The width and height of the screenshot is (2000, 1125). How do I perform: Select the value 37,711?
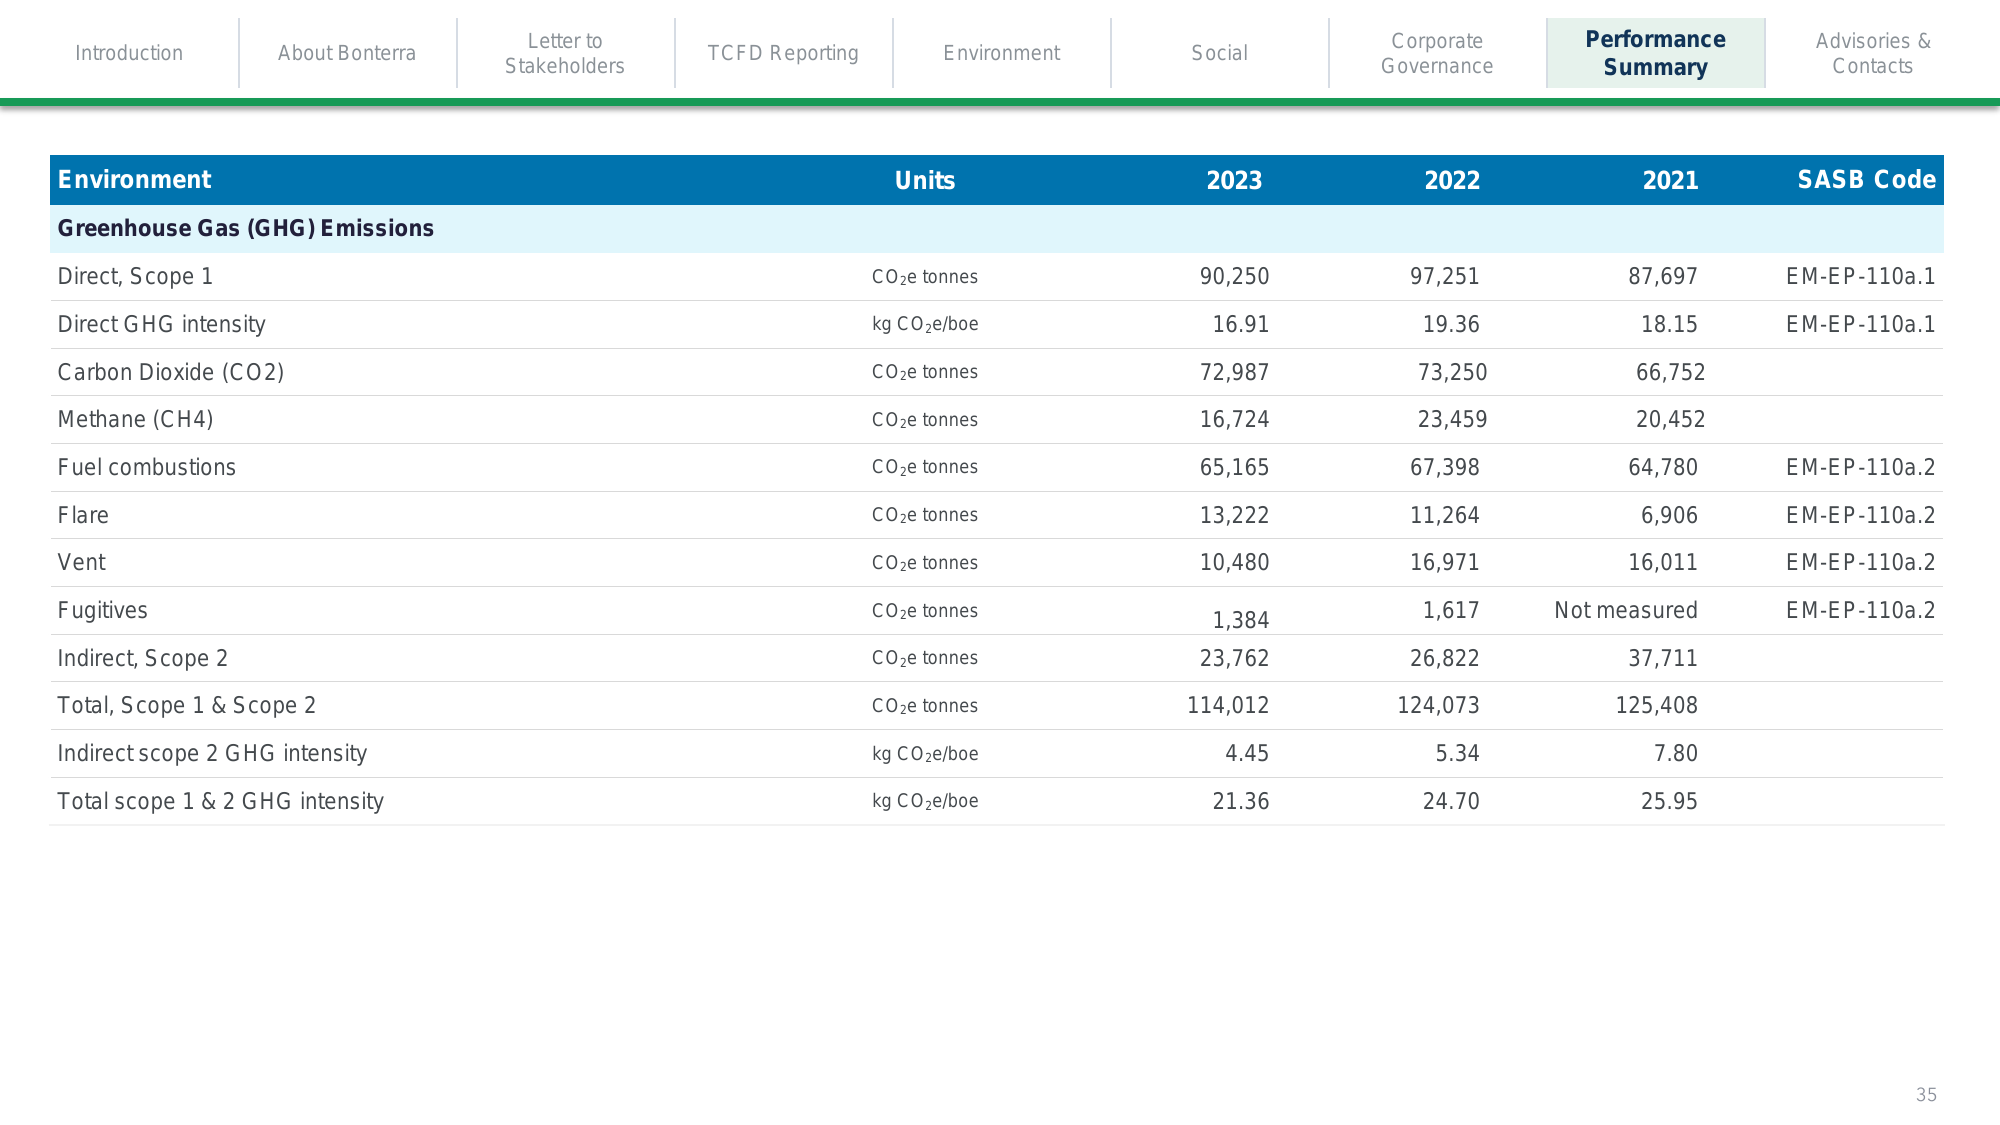1663,658
